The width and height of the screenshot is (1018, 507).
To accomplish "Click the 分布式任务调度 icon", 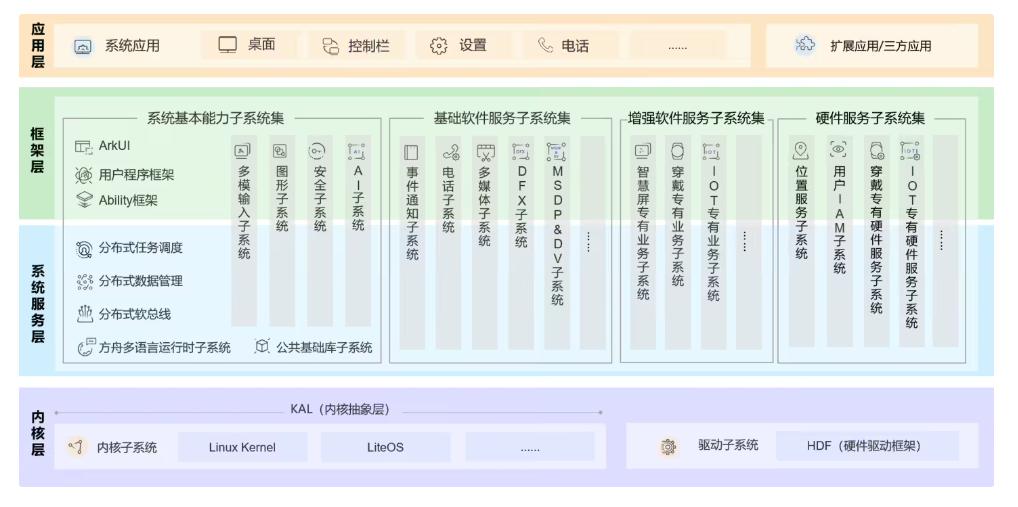I will tap(84, 249).
